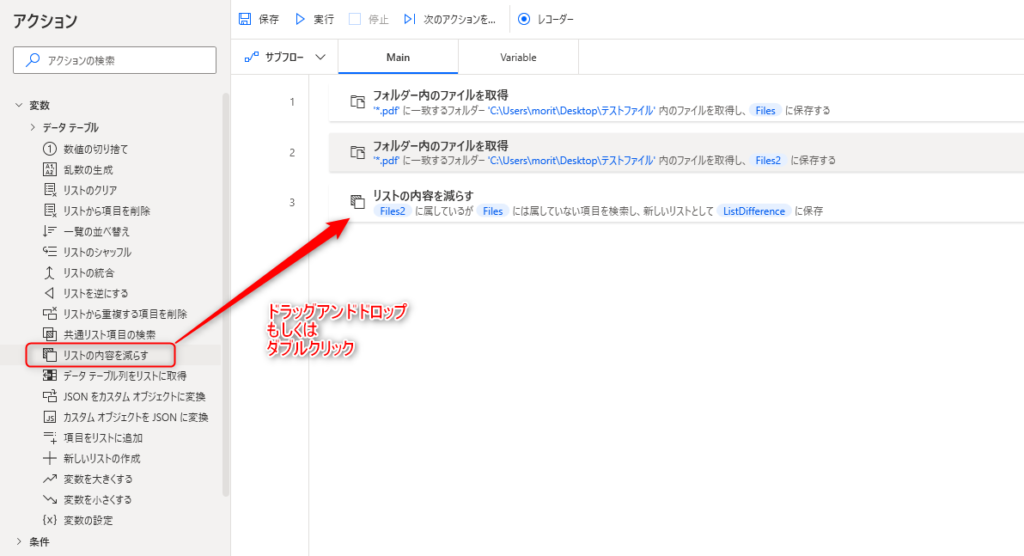1024x556 pixels.
Task: Expand the 条件 category
Action: pyautogui.click(x=19, y=542)
